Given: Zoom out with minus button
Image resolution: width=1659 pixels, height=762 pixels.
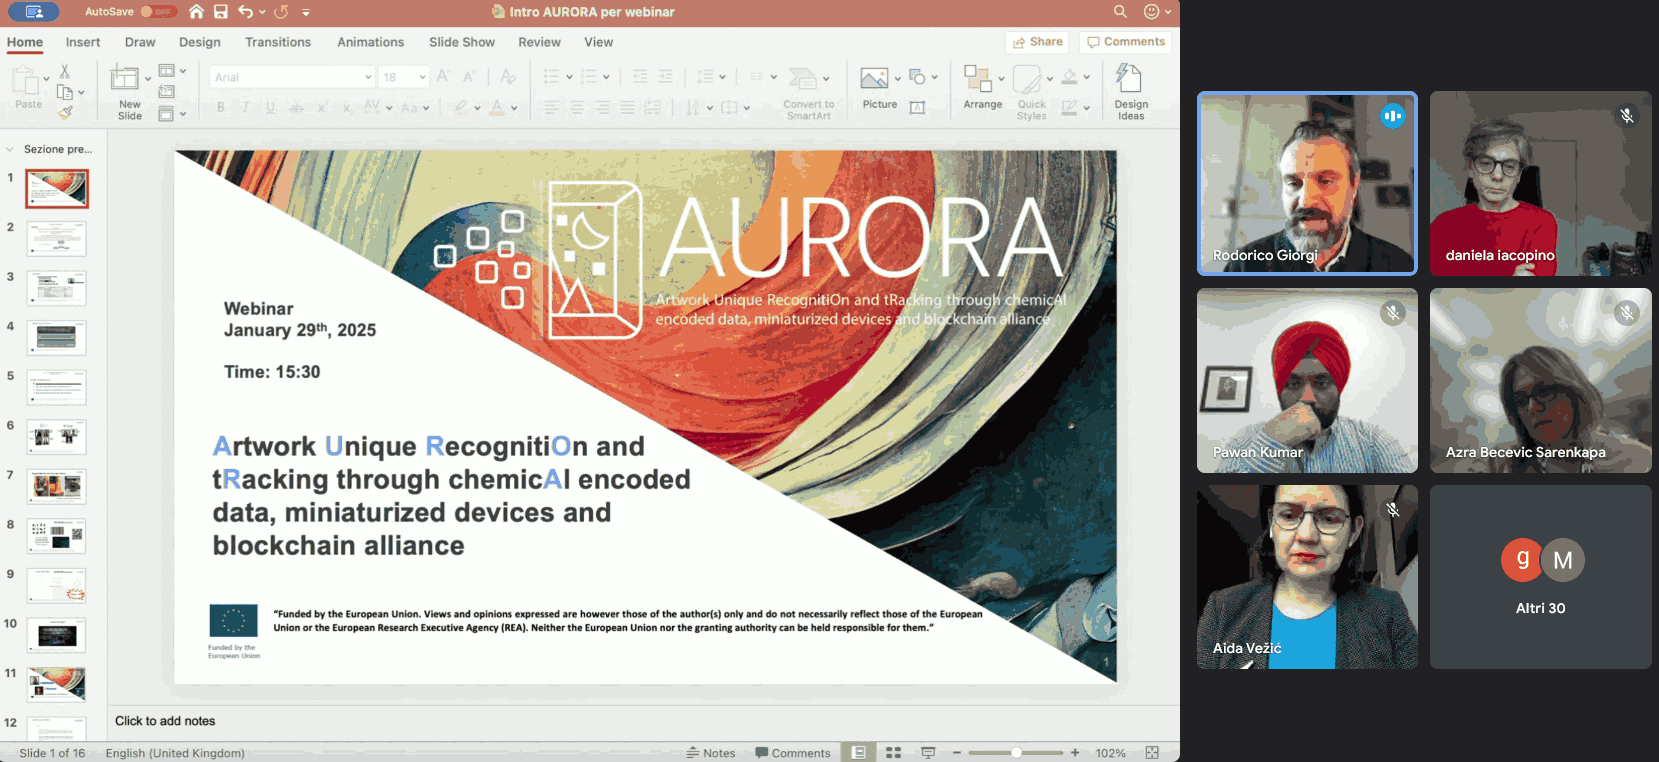Looking at the screenshot, I should click(957, 753).
